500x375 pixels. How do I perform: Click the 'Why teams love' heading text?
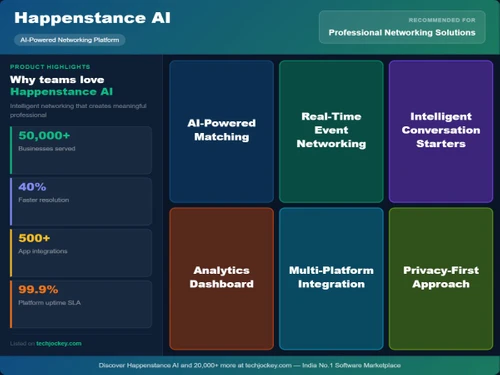click(x=57, y=80)
